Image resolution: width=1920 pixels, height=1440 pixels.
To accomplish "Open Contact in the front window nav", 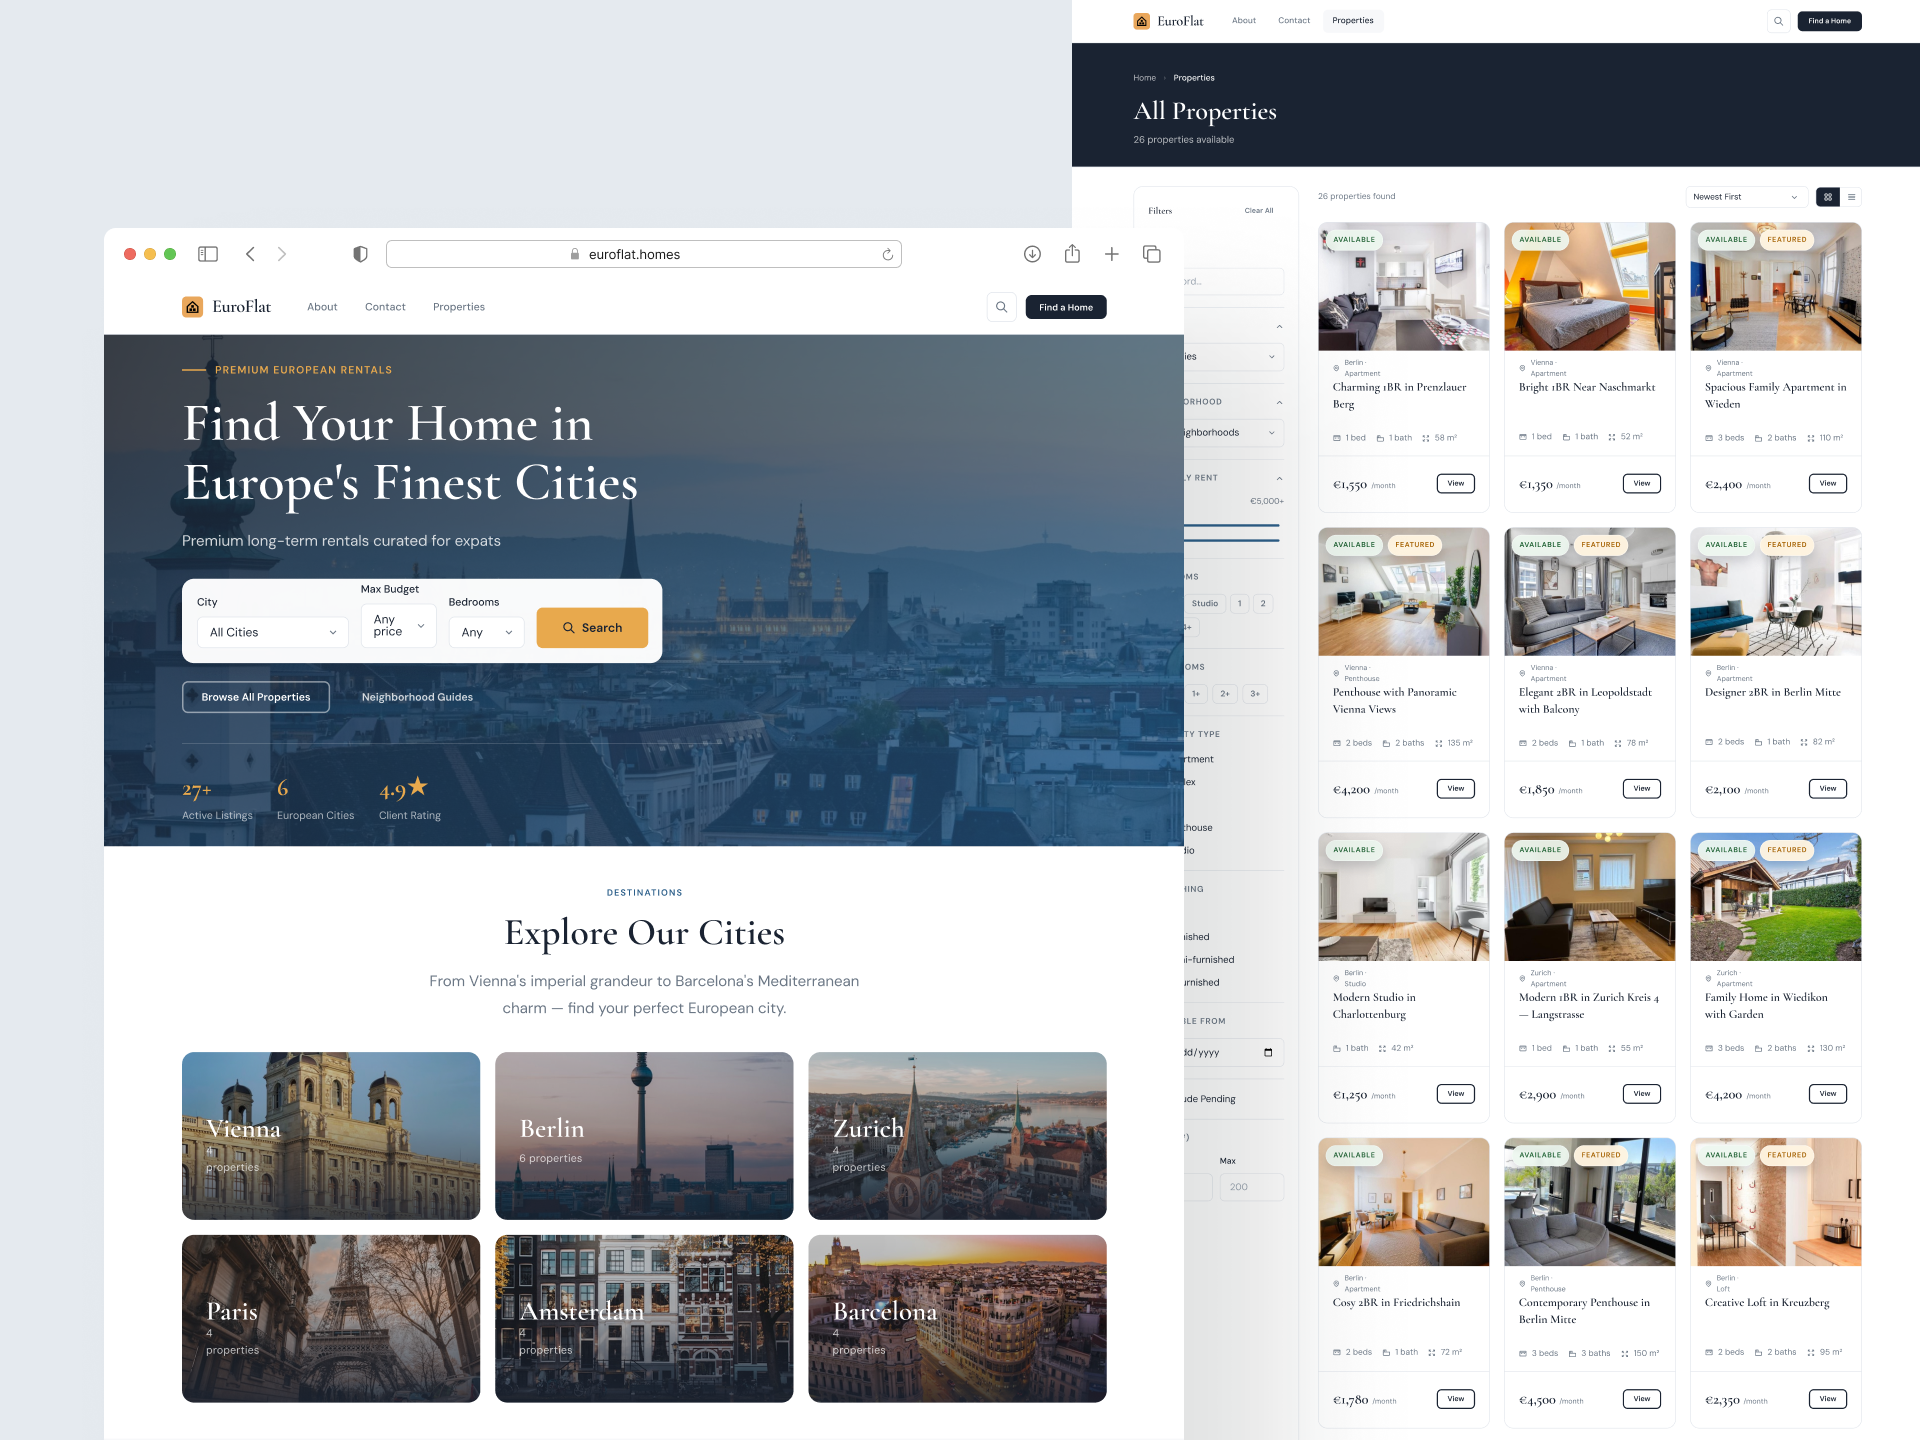I will [385, 307].
